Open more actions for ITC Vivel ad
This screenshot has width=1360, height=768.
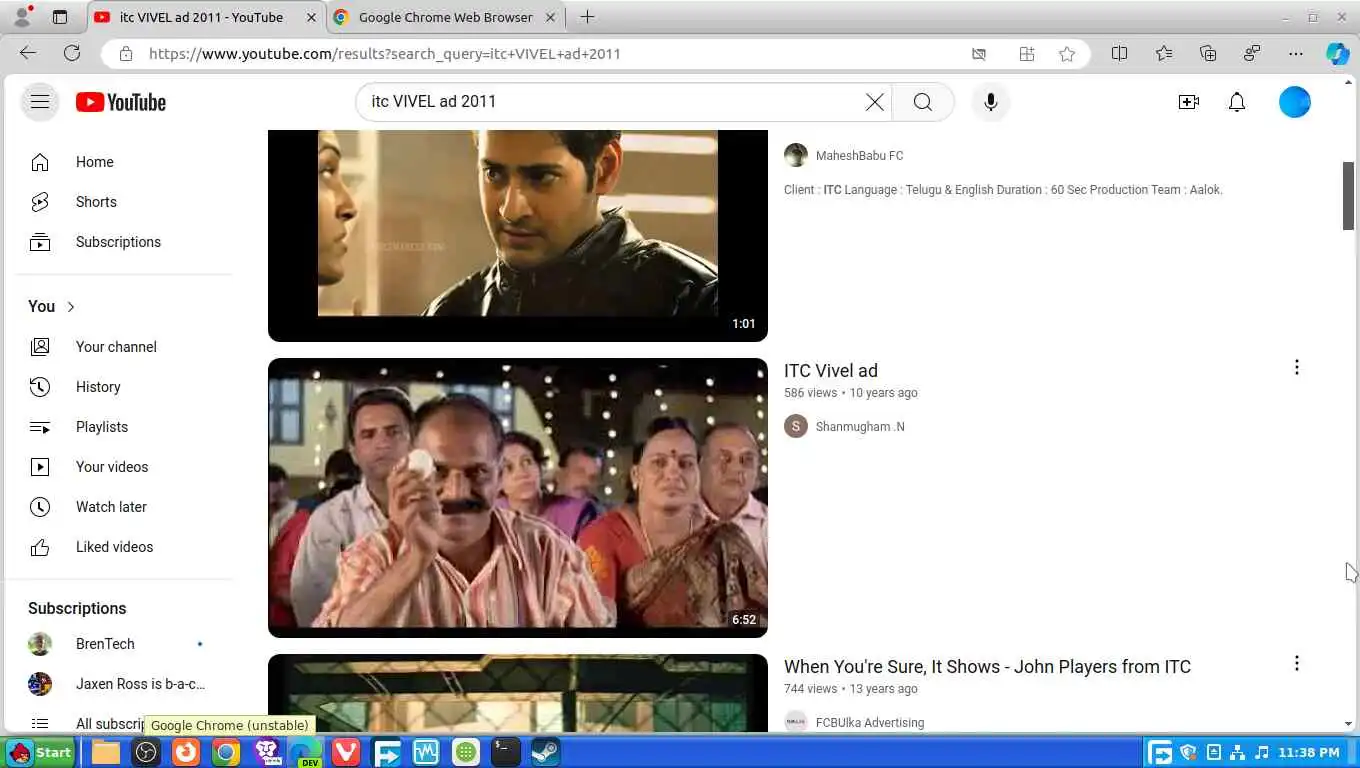(1296, 368)
